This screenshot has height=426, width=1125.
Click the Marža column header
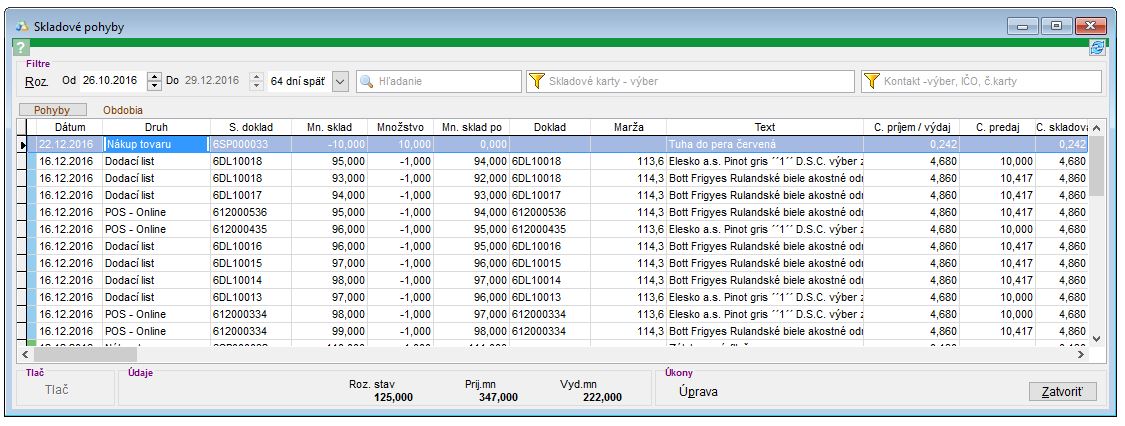point(630,127)
